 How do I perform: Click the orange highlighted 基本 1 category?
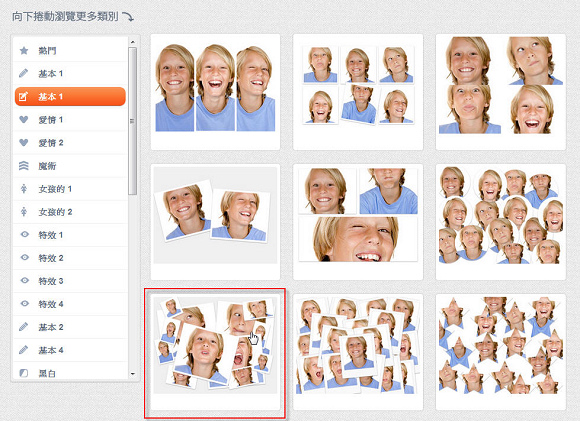[70, 97]
